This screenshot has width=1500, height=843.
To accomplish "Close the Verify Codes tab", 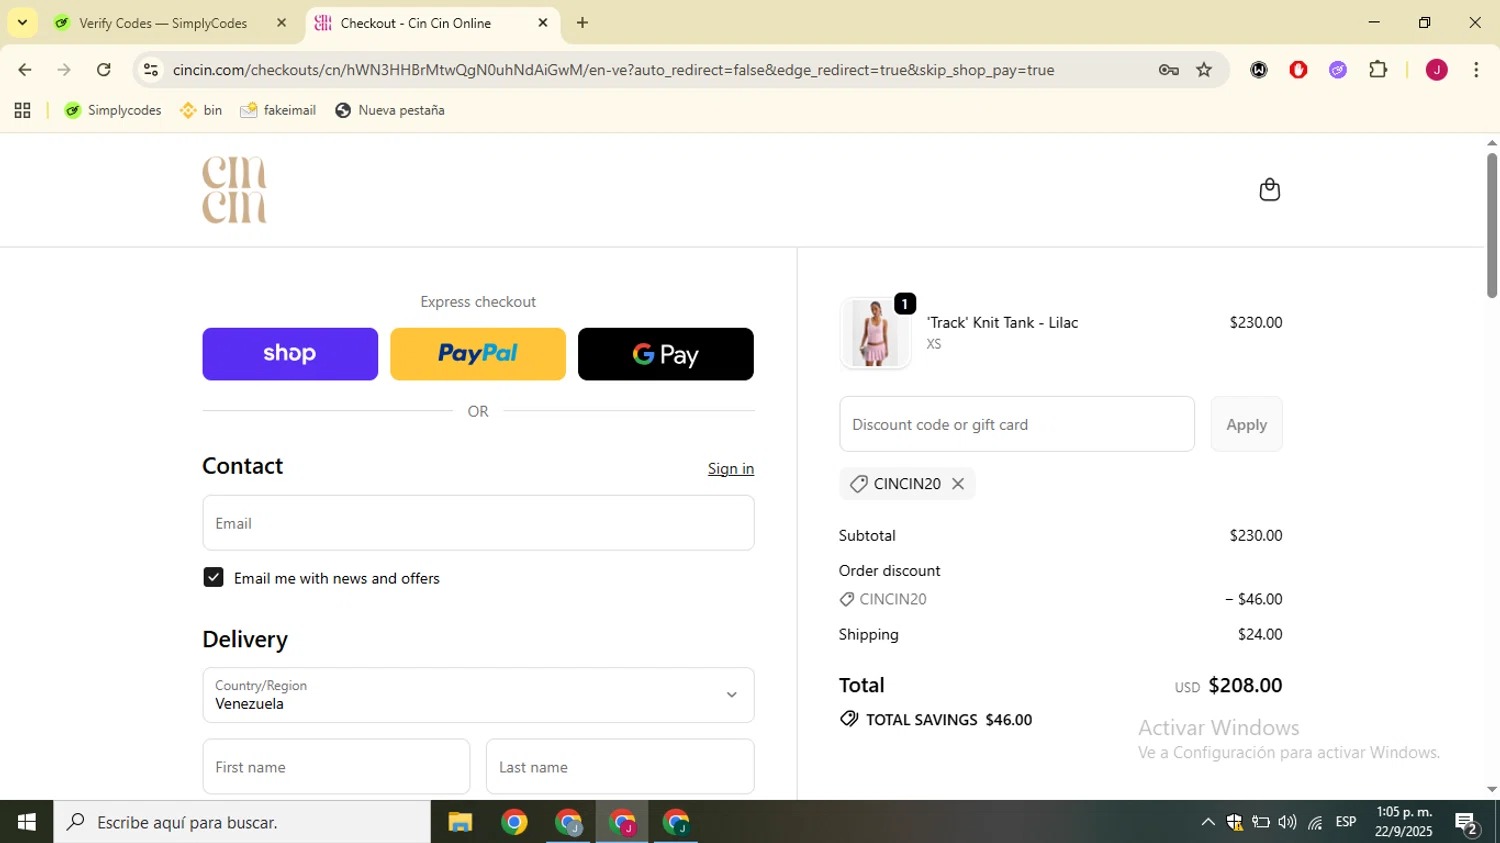I will (x=281, y=22).
